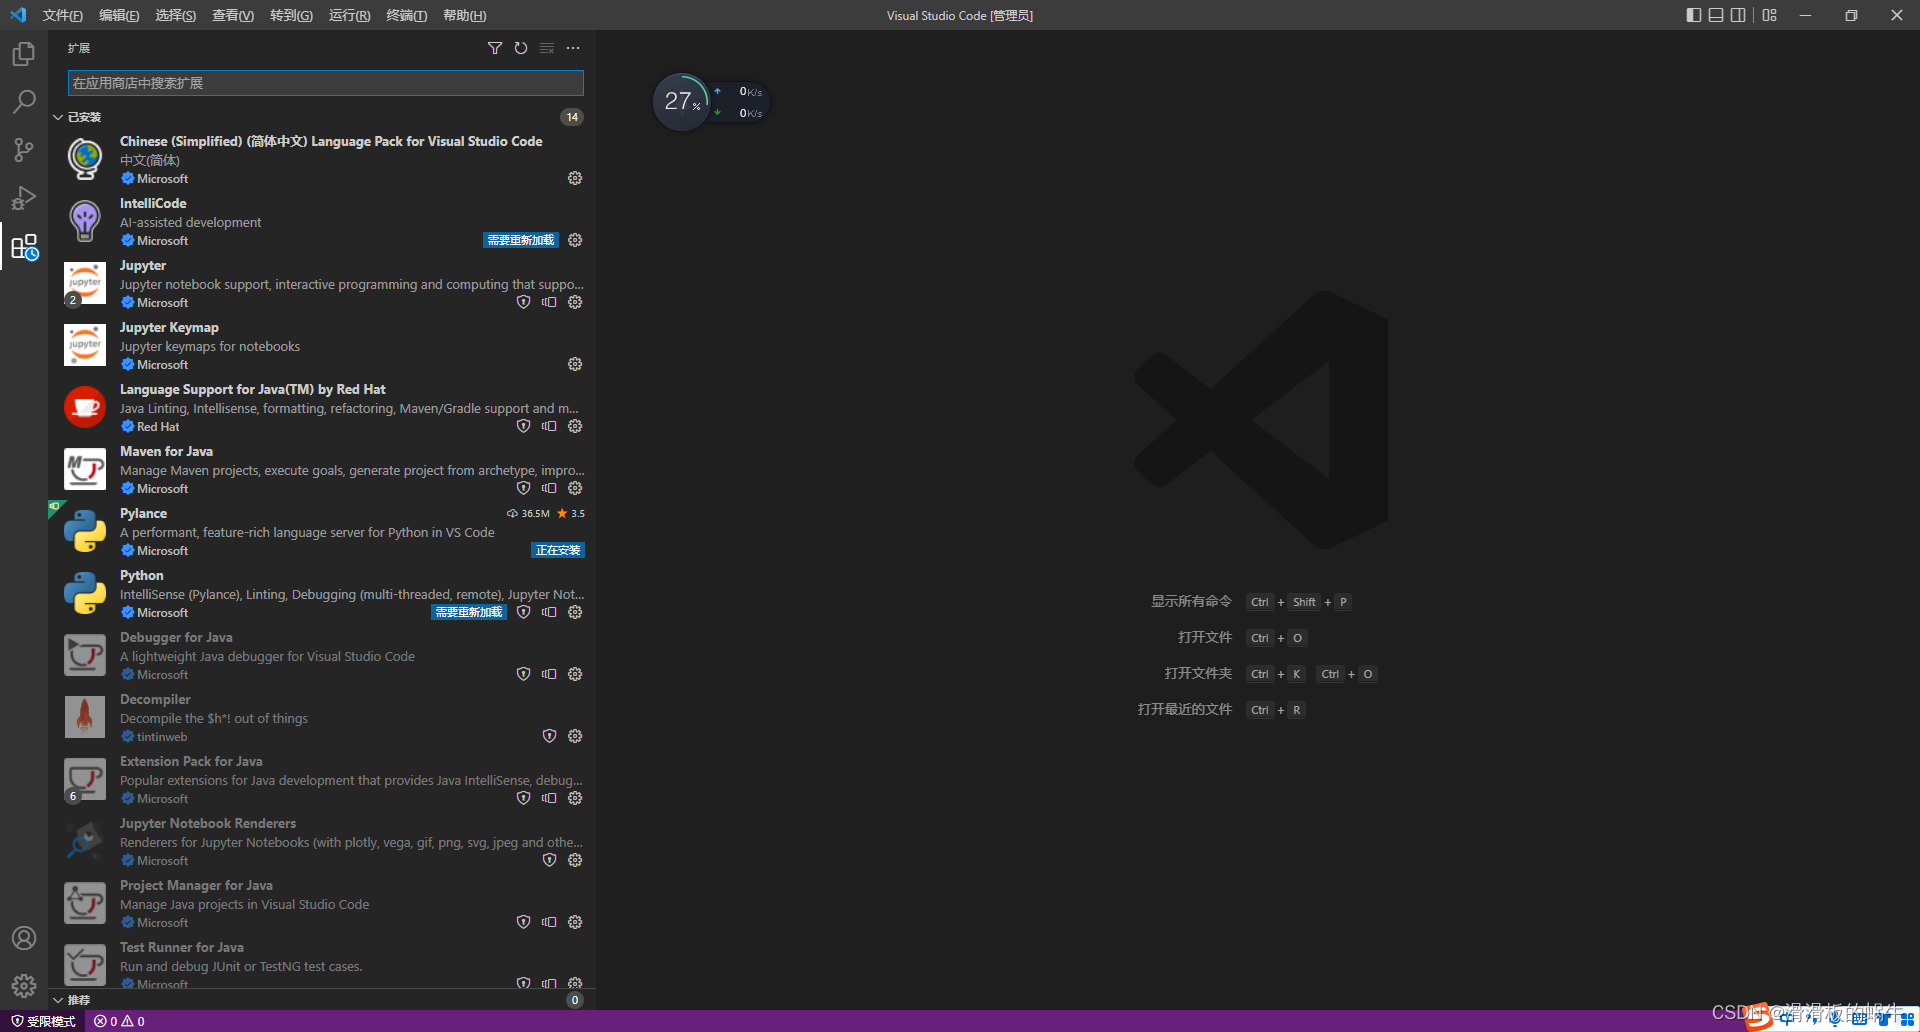
Task: Toggle the secondary side bar layout button
Action: coord(1739,15)
